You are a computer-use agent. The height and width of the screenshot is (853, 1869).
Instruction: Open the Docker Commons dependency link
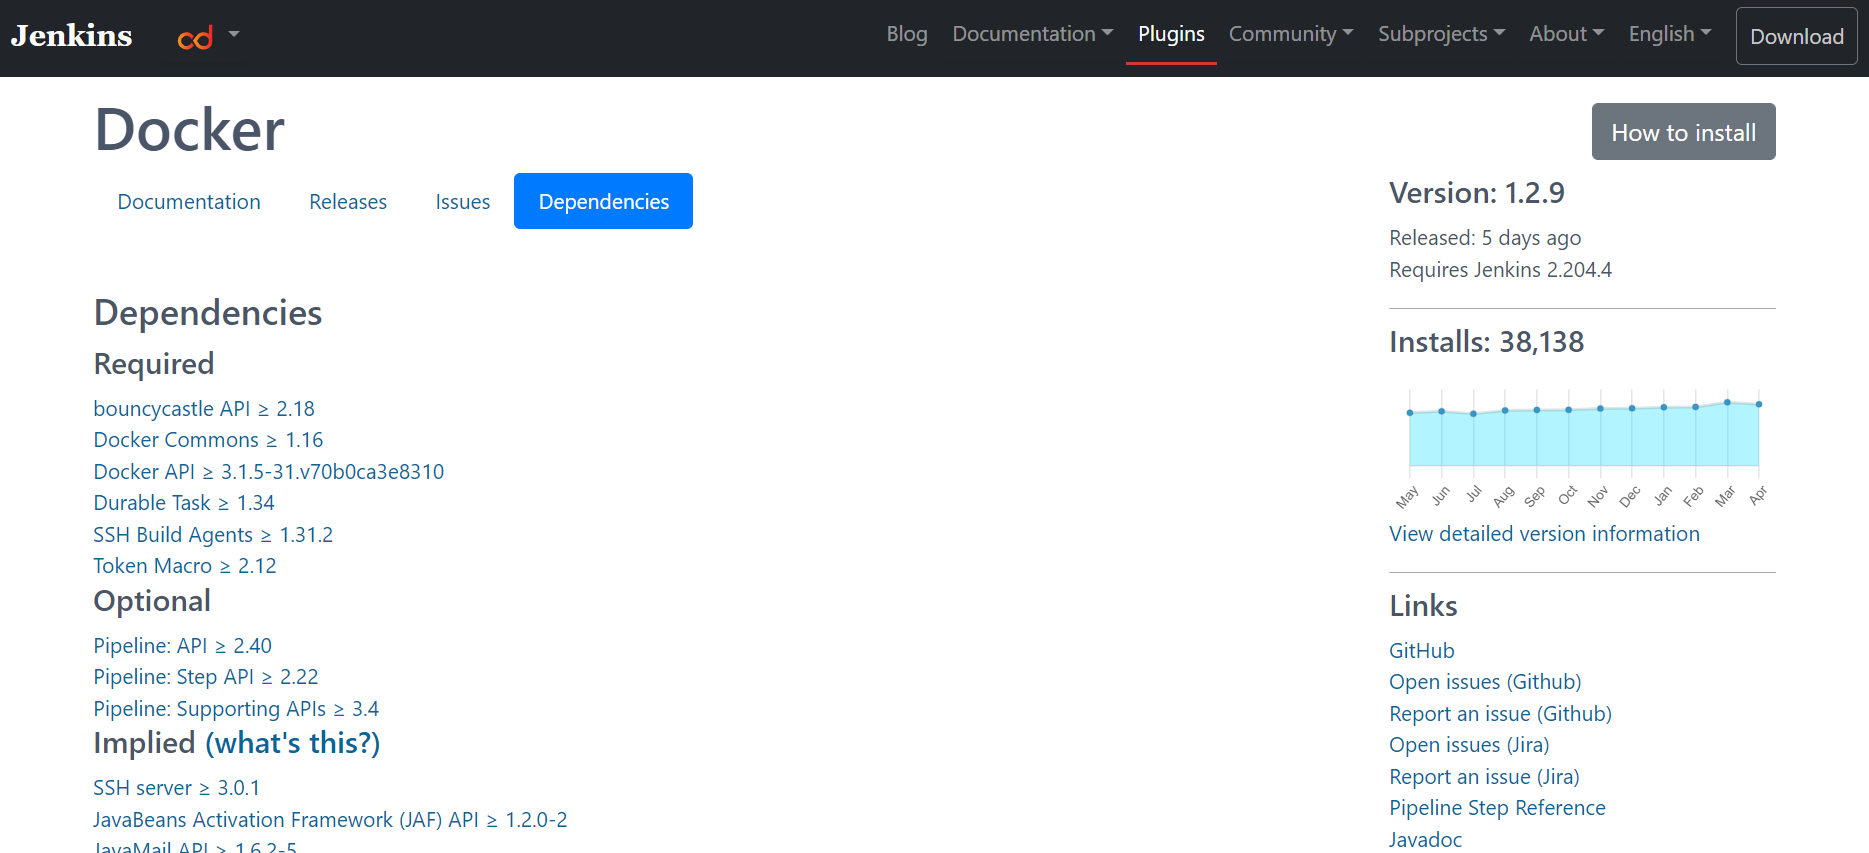pos(176,440)
